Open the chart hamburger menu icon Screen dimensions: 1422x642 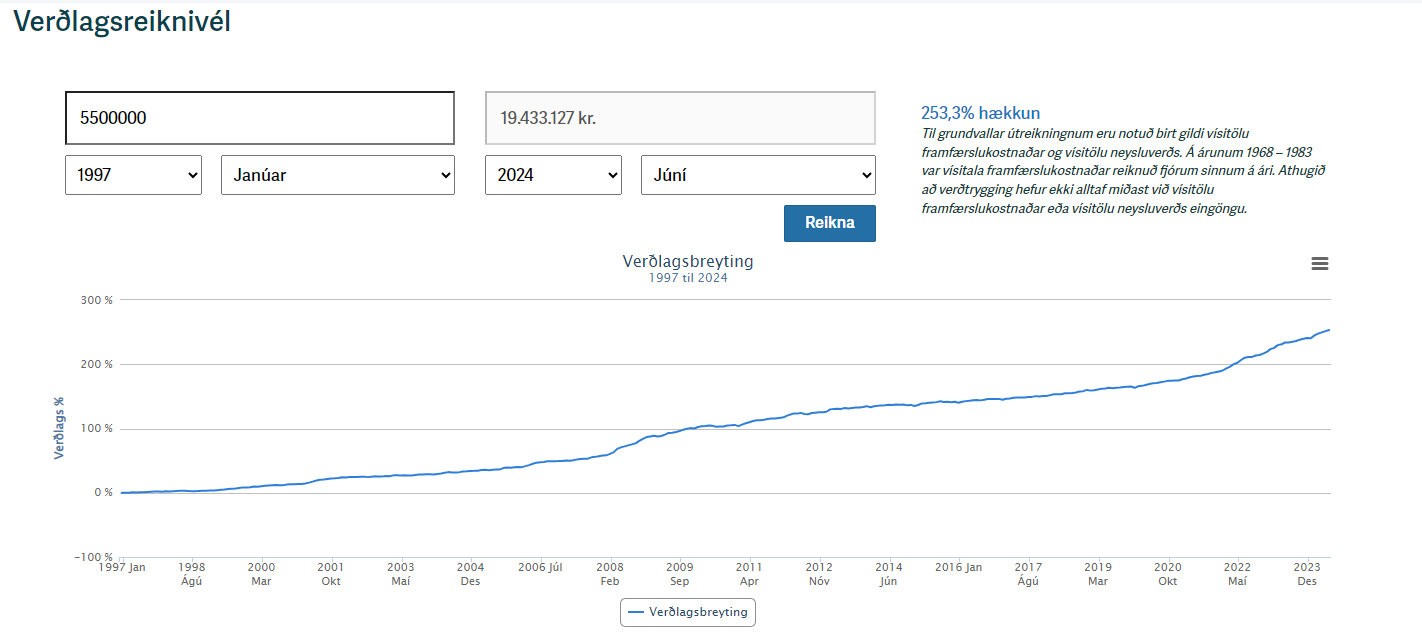pyautogui.click(x=1319, y=264)
